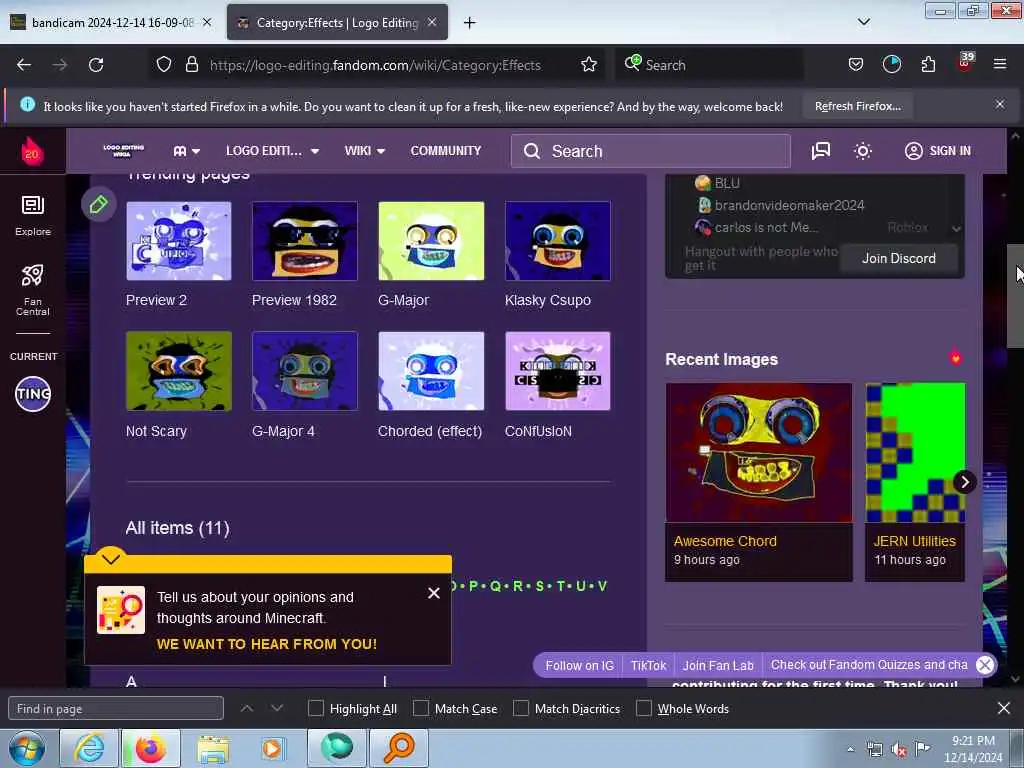Screen dimensions: 1024x768
Task: Show hidden system tray icons
Action: (x=850, y=750)
